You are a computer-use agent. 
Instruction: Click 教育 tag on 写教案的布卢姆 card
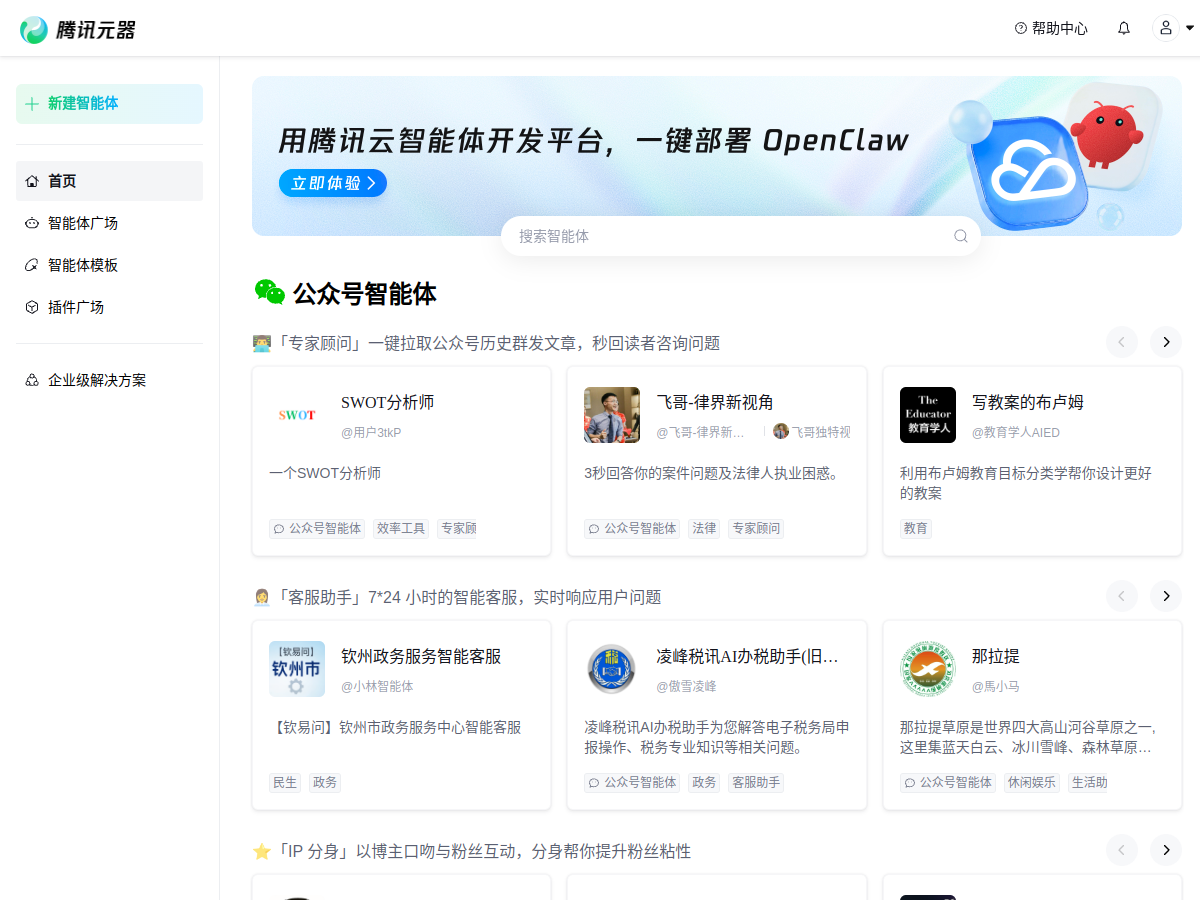916,528
